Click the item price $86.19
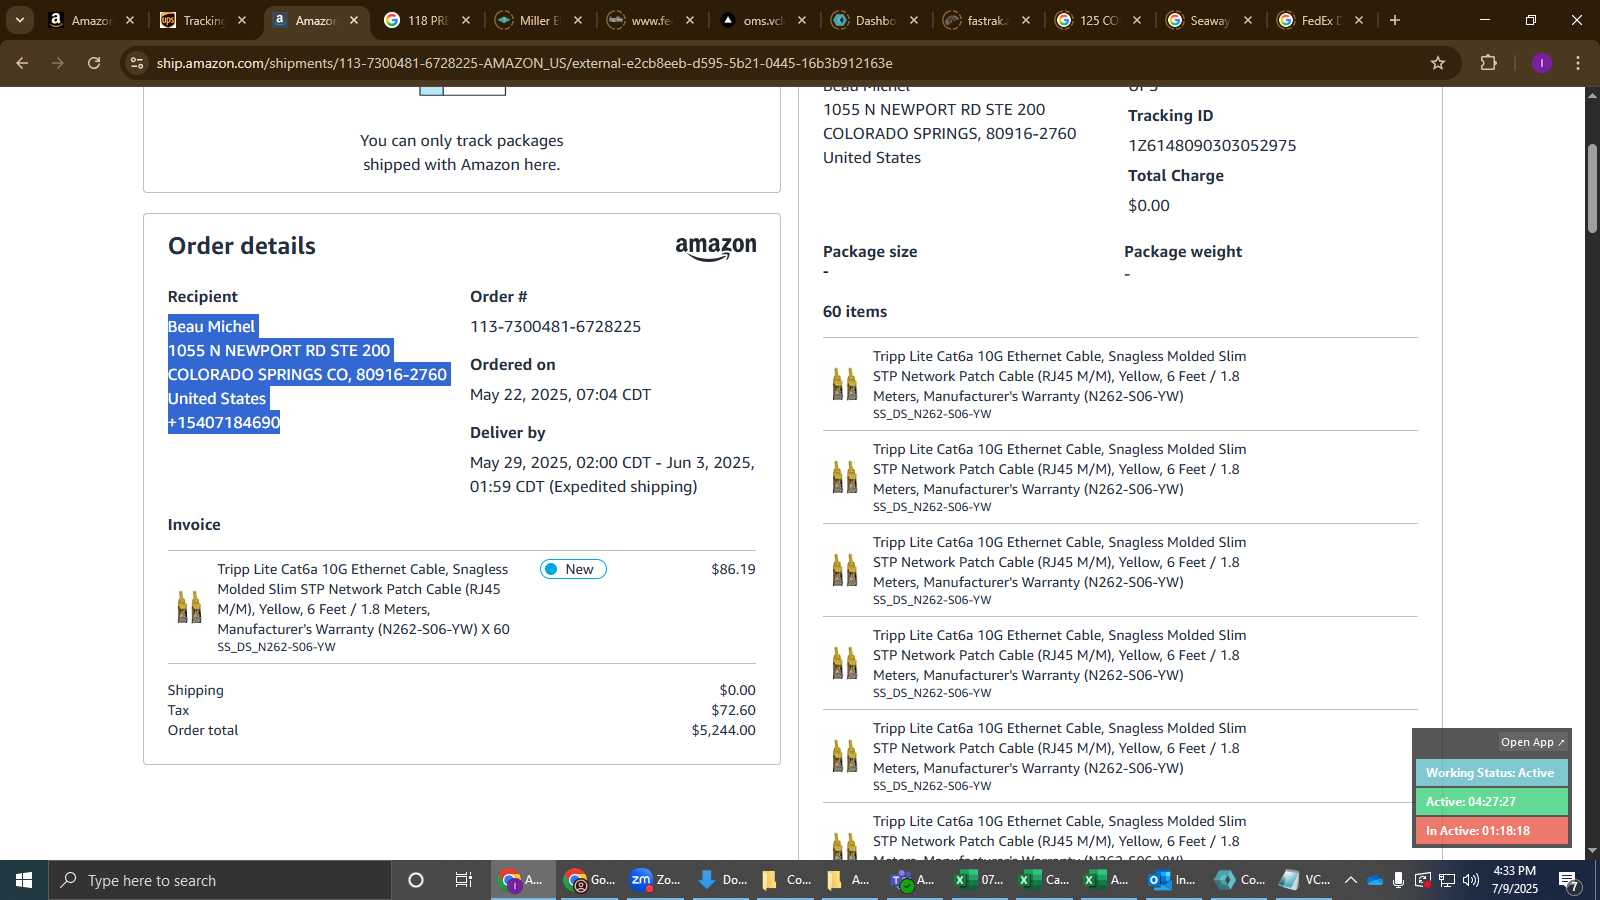 733,569
